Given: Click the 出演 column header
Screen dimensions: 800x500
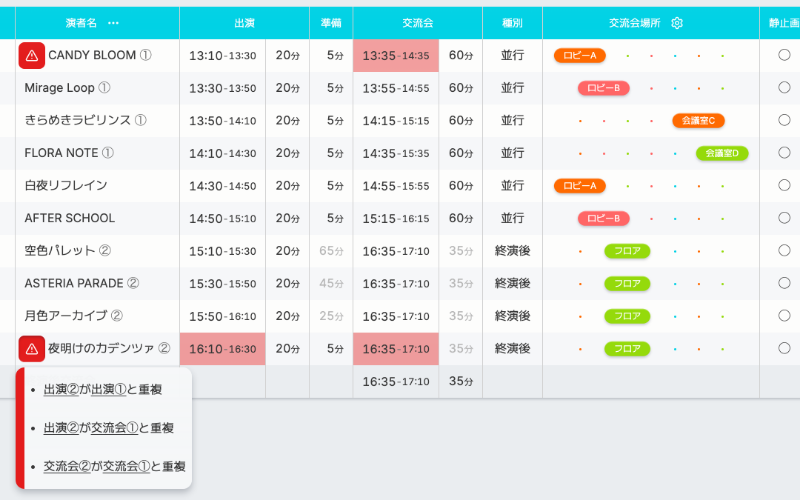Looking at the screenshot, I should [x=244, y=23].
